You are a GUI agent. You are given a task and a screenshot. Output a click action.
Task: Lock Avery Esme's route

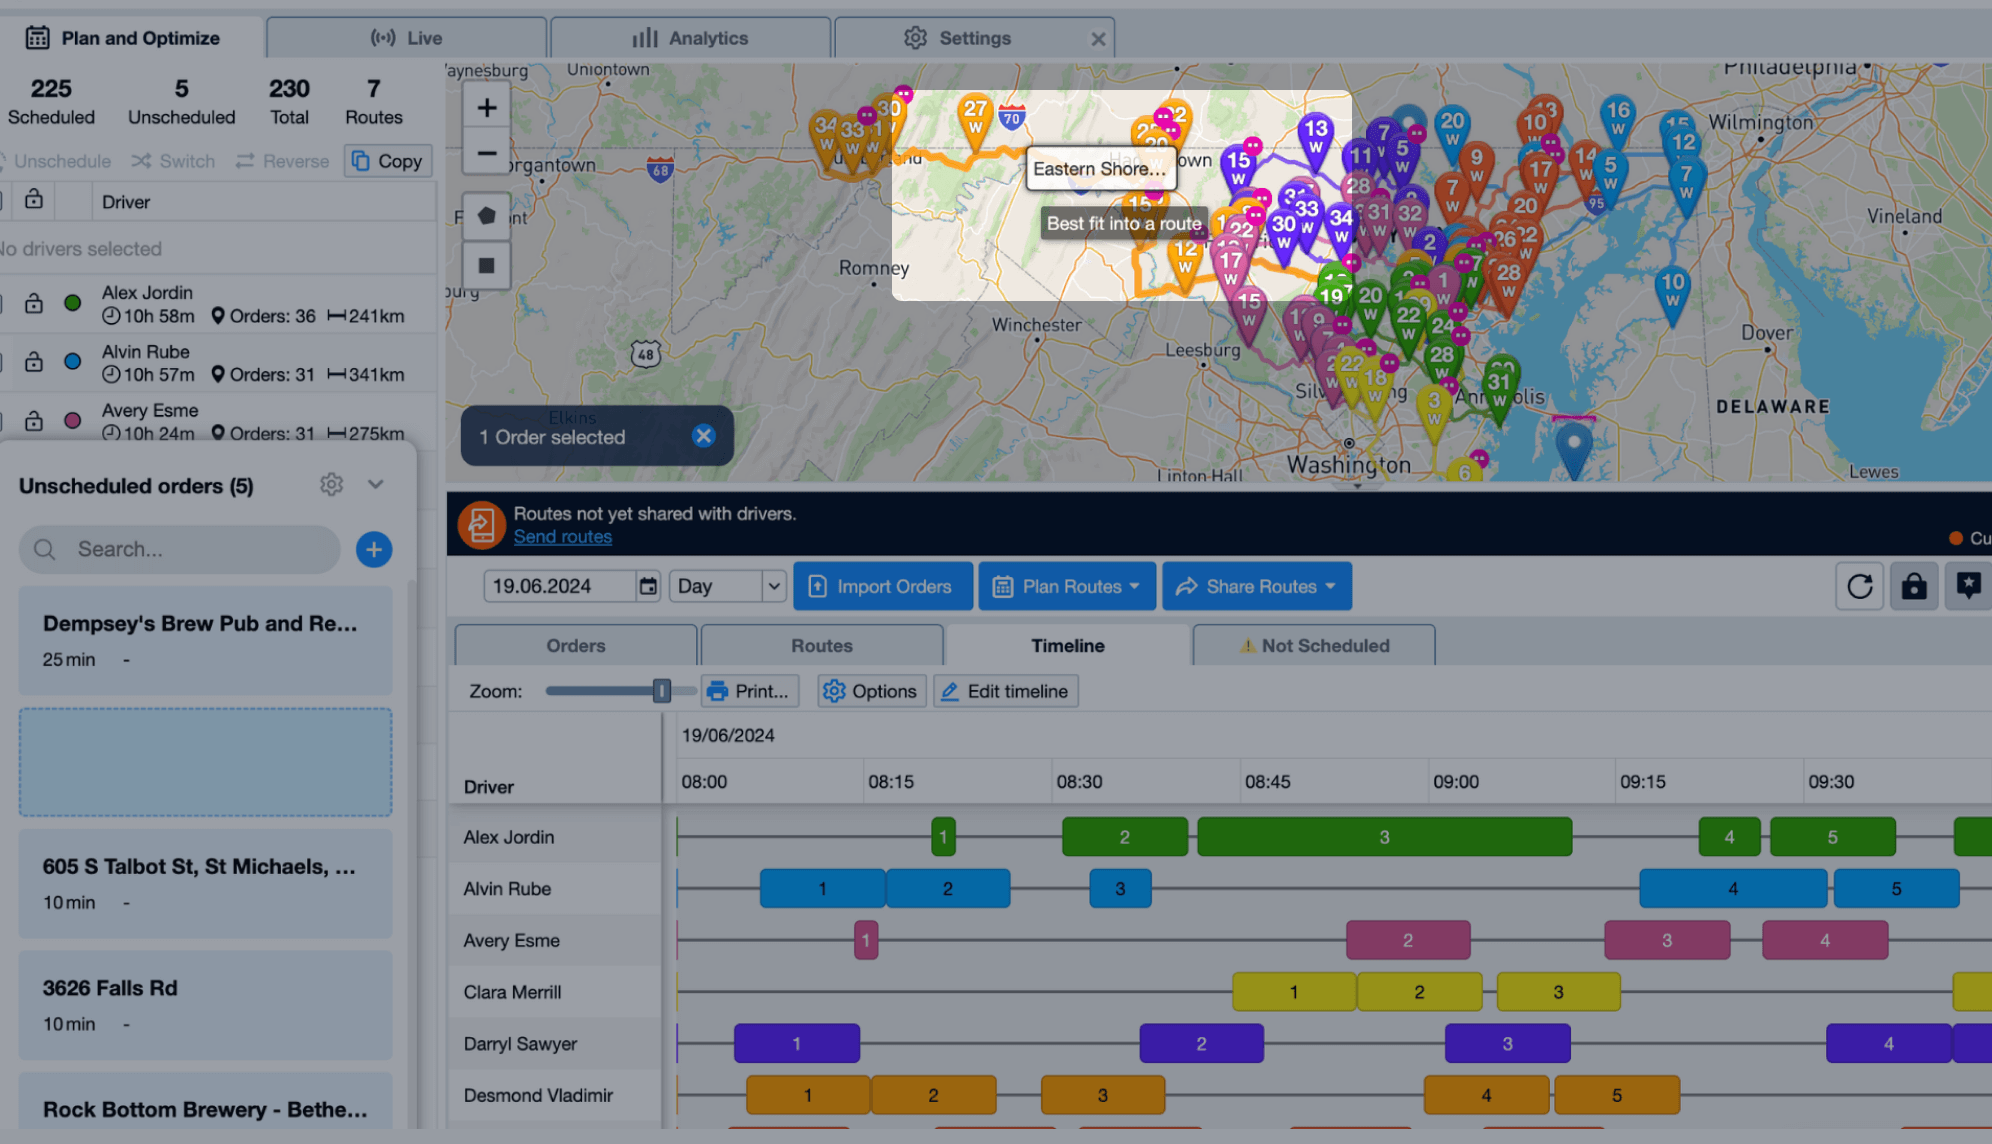point(33,420)
